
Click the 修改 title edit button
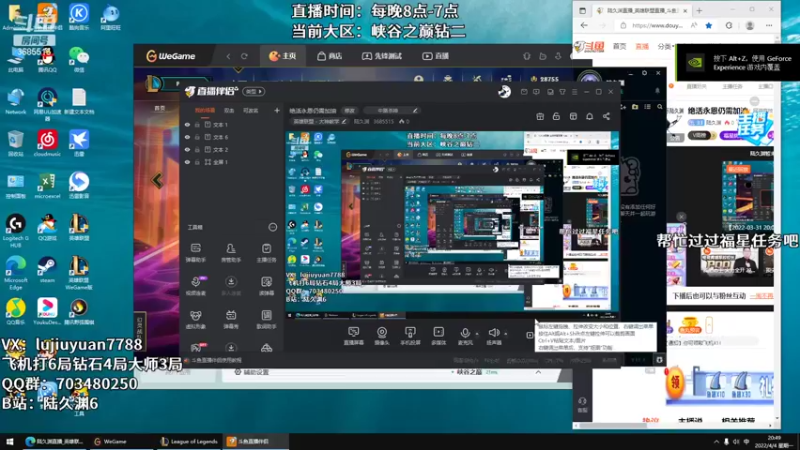click(349, 110)
